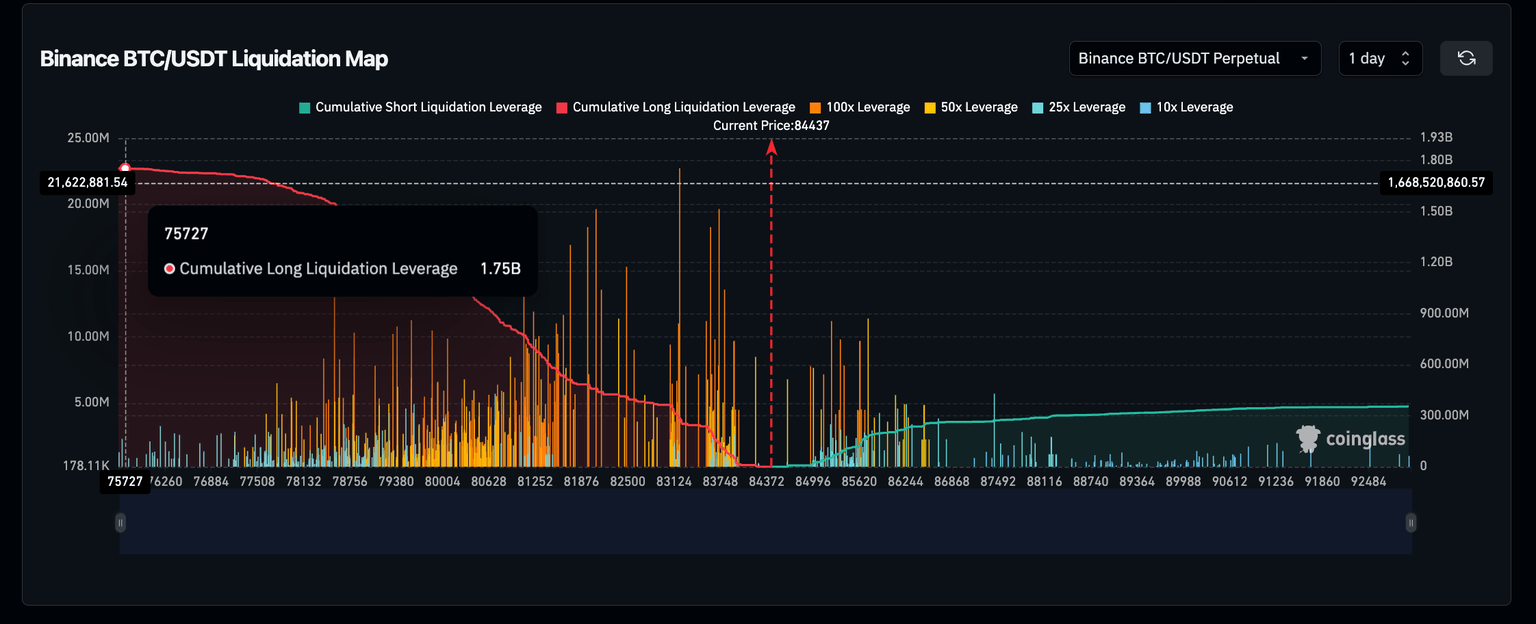Open the Binance BTC/USDT Perpetual dropdown
Screen dimensions: 1536x624
(x=1194, y=58)
